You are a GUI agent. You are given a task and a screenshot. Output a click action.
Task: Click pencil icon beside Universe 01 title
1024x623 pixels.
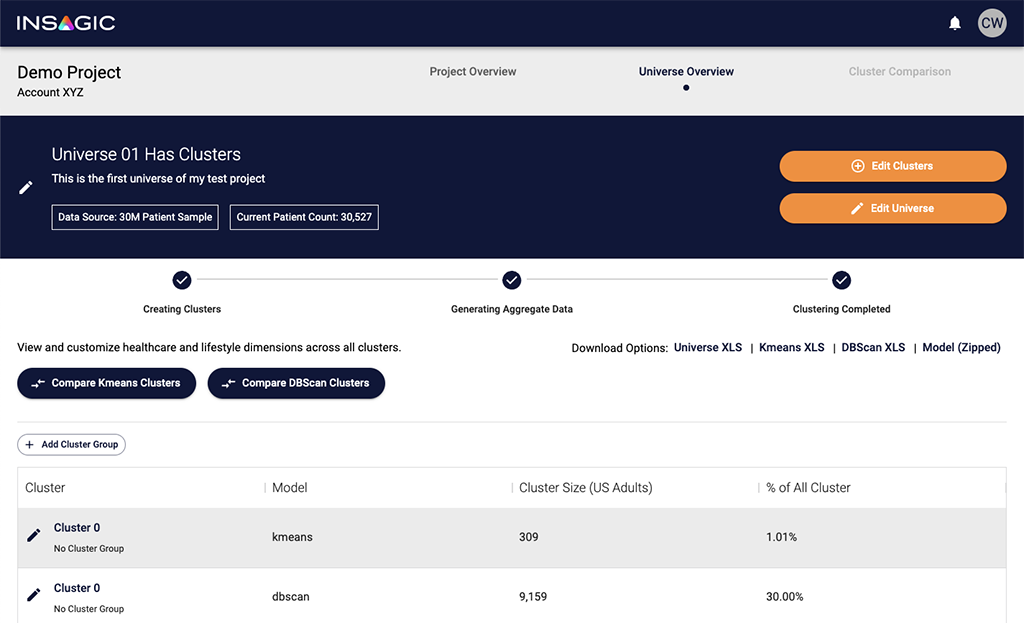tap(27, 188)
